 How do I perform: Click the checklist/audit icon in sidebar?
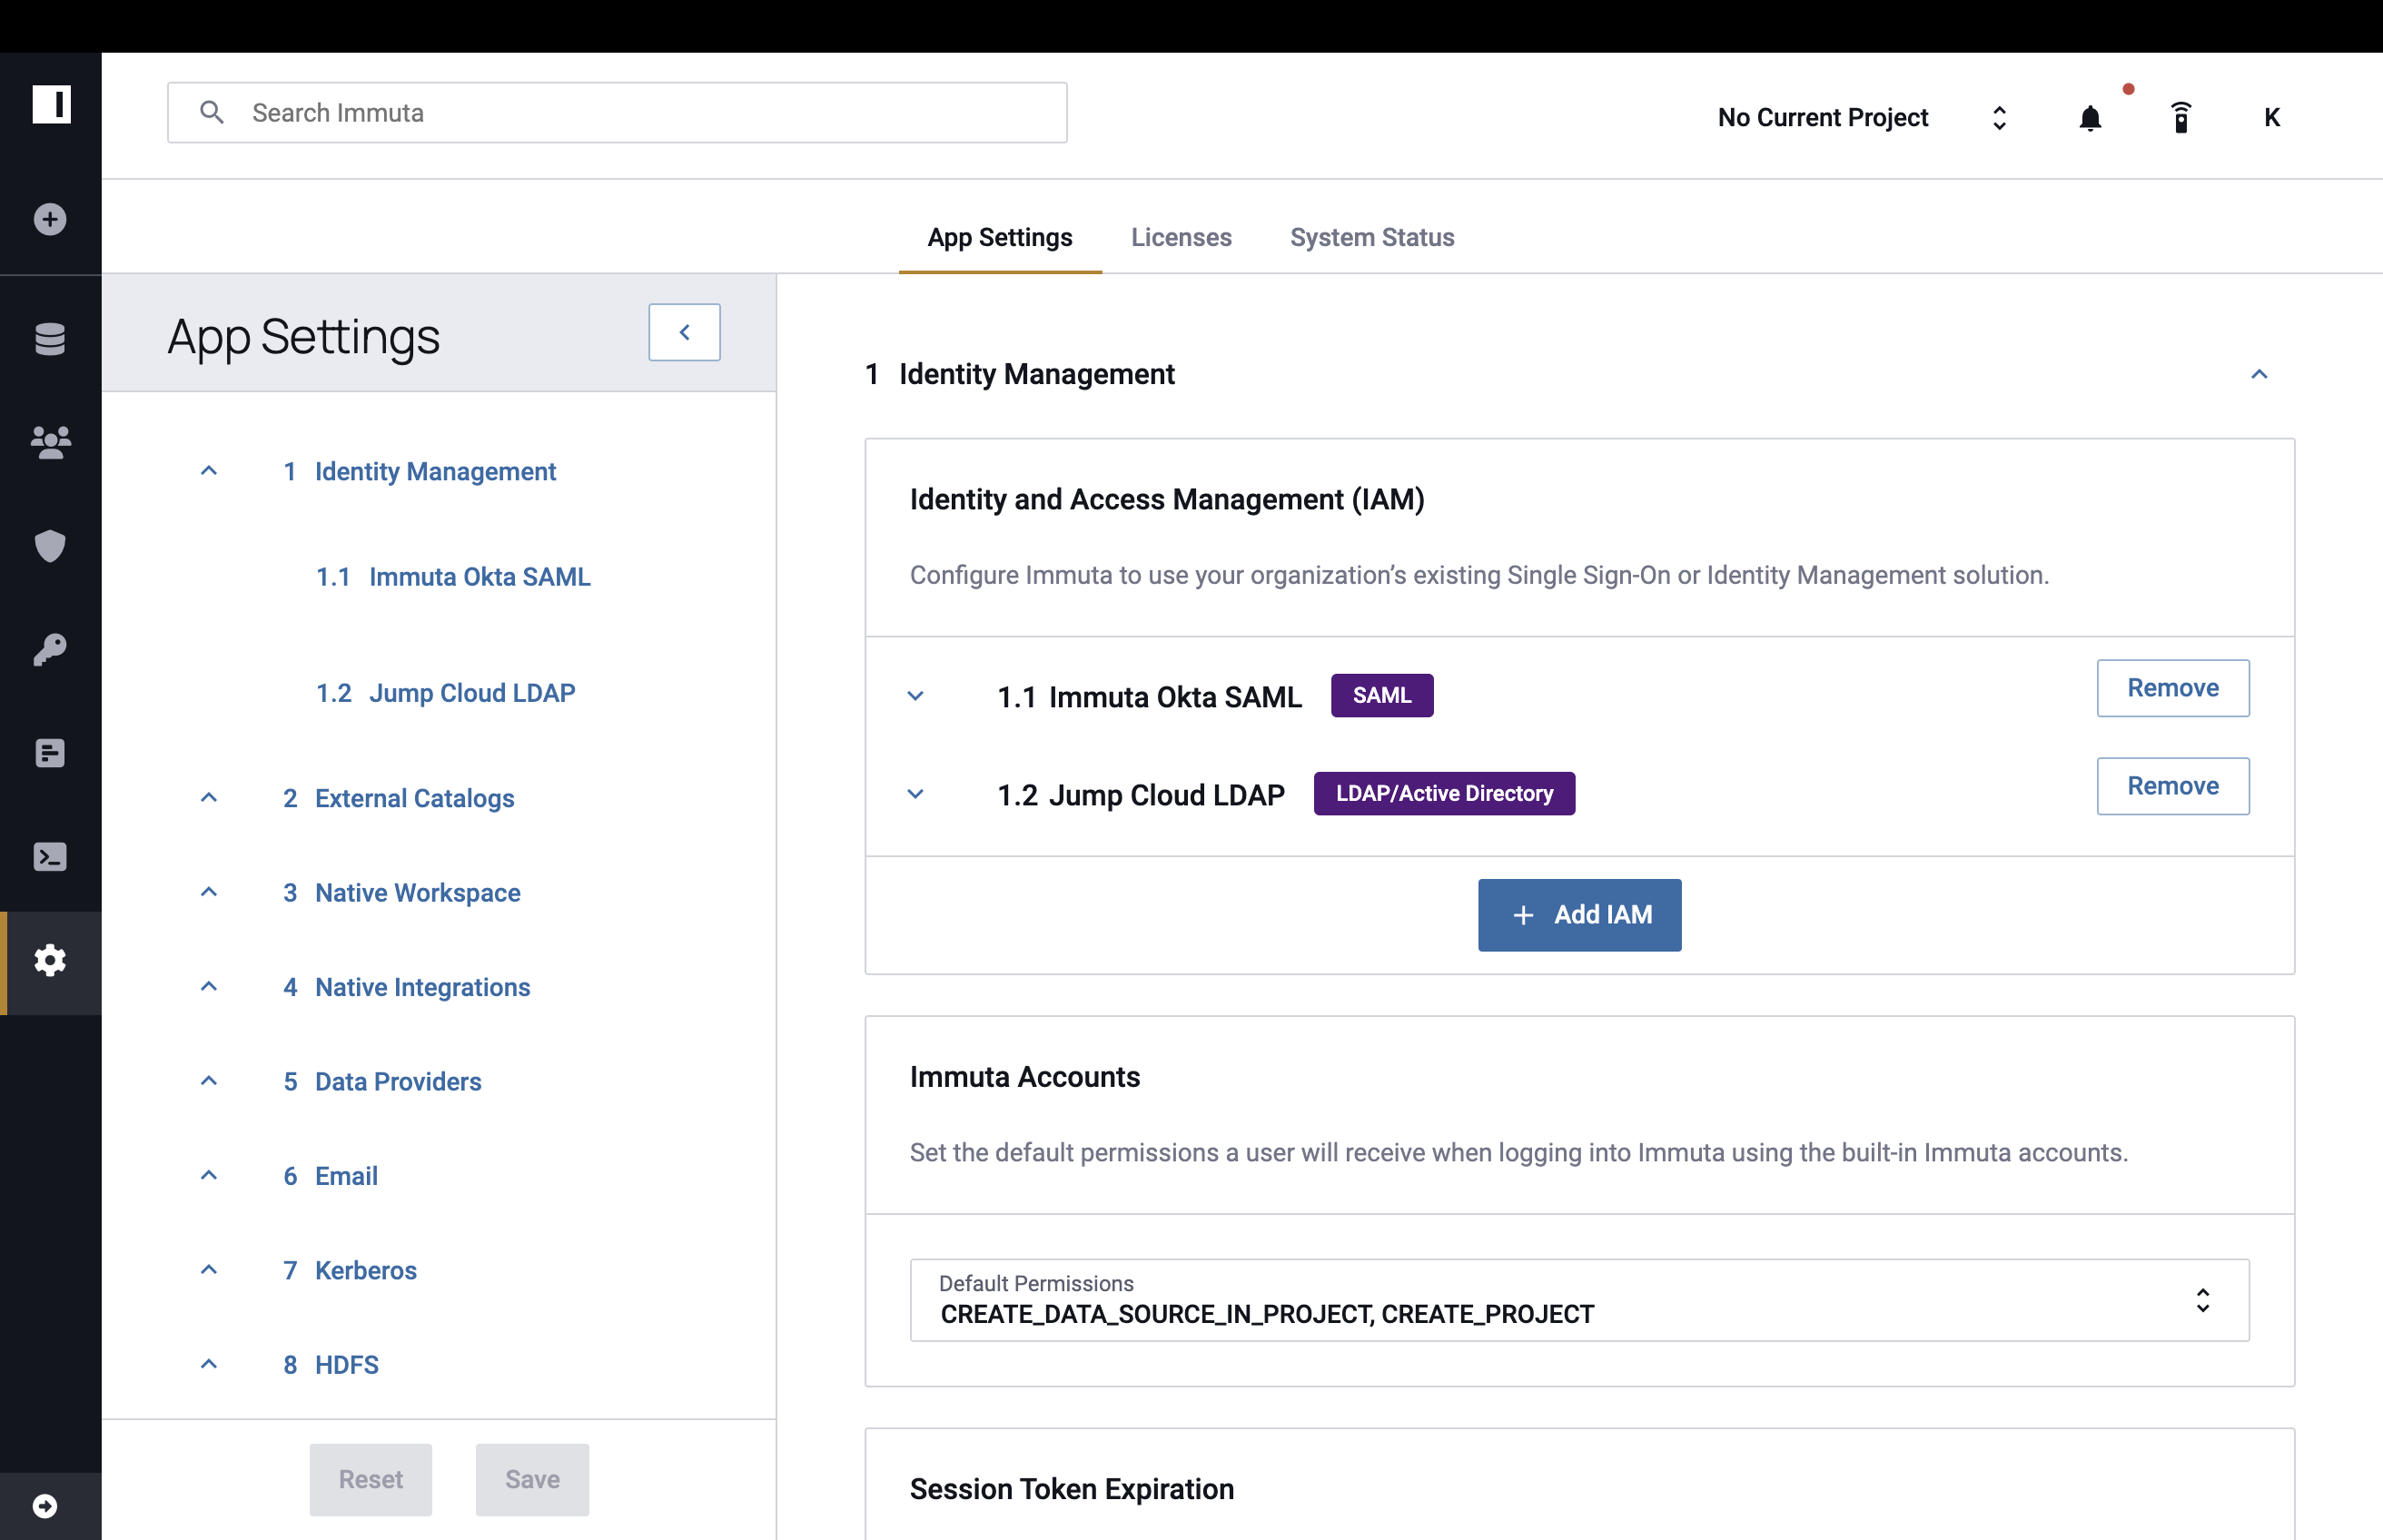pos(49,750)
